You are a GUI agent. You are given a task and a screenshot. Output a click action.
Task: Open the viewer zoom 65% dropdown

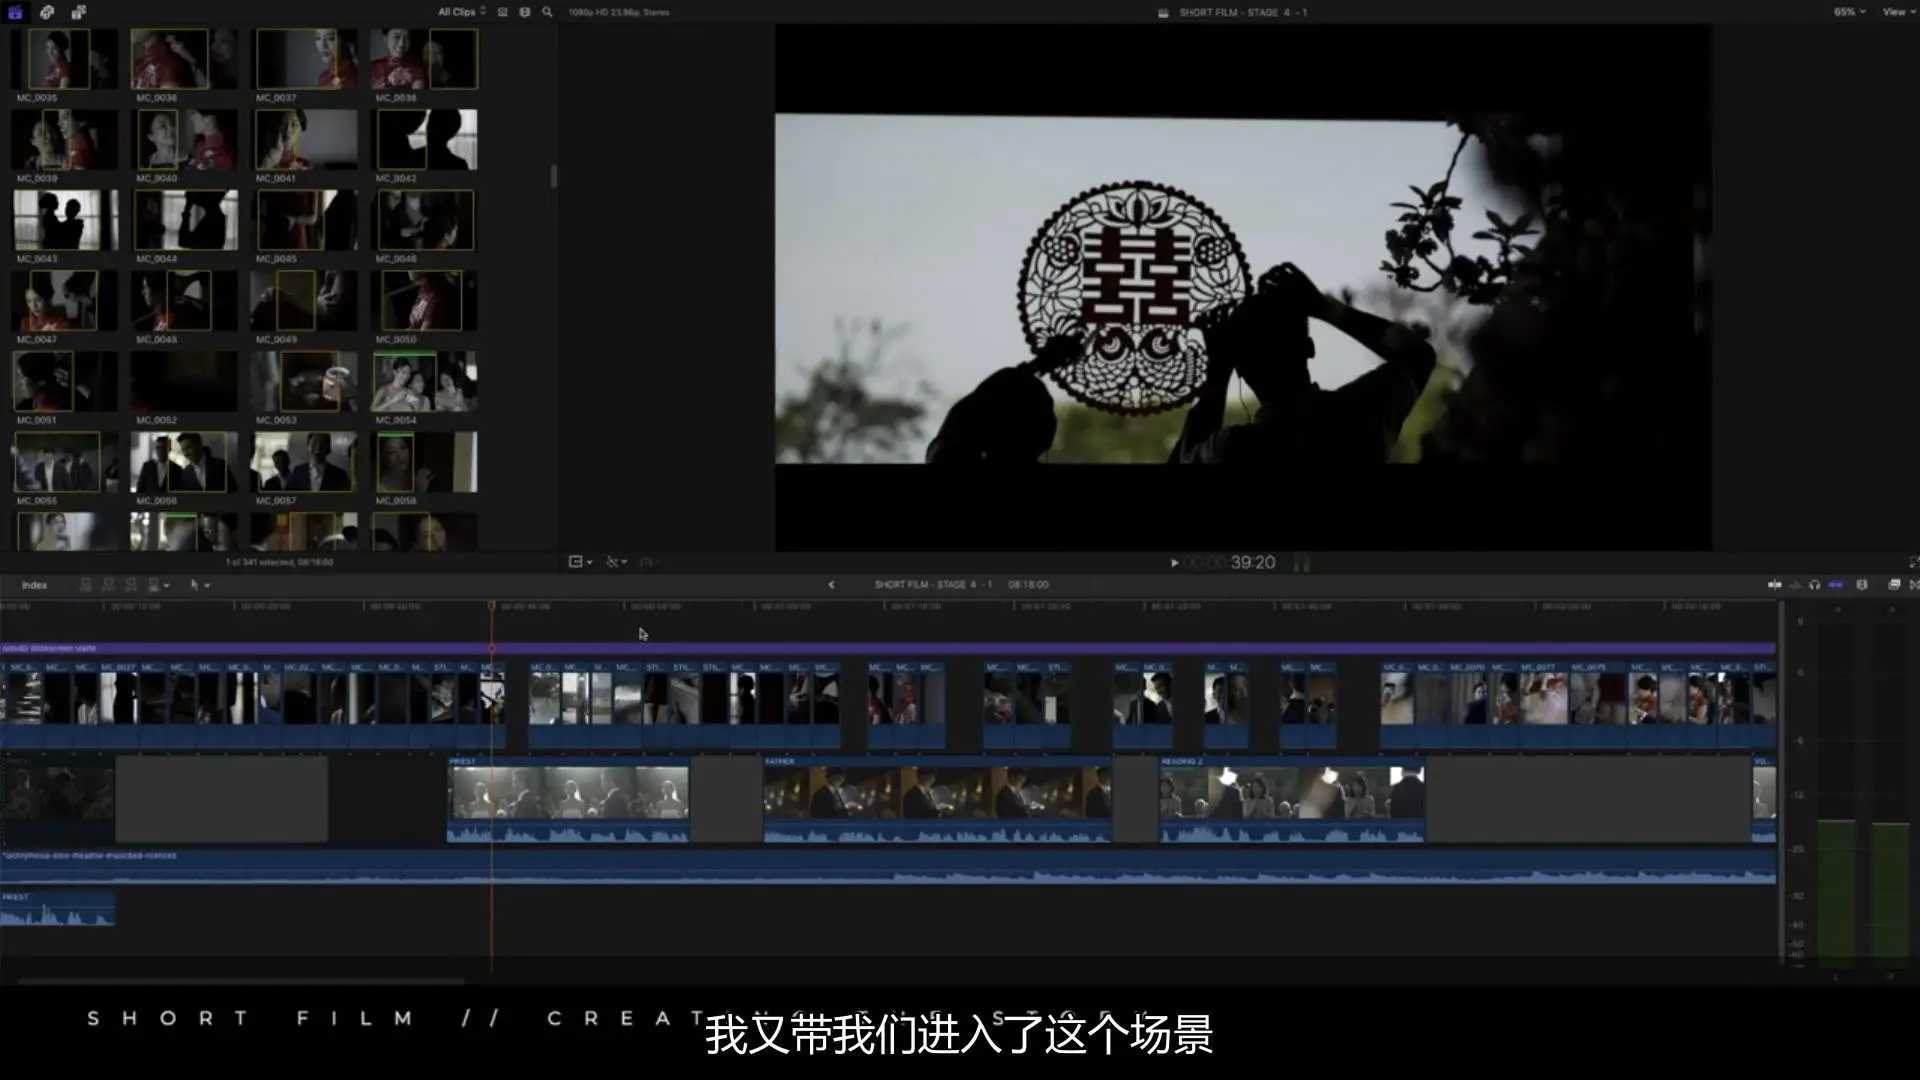1849,12
